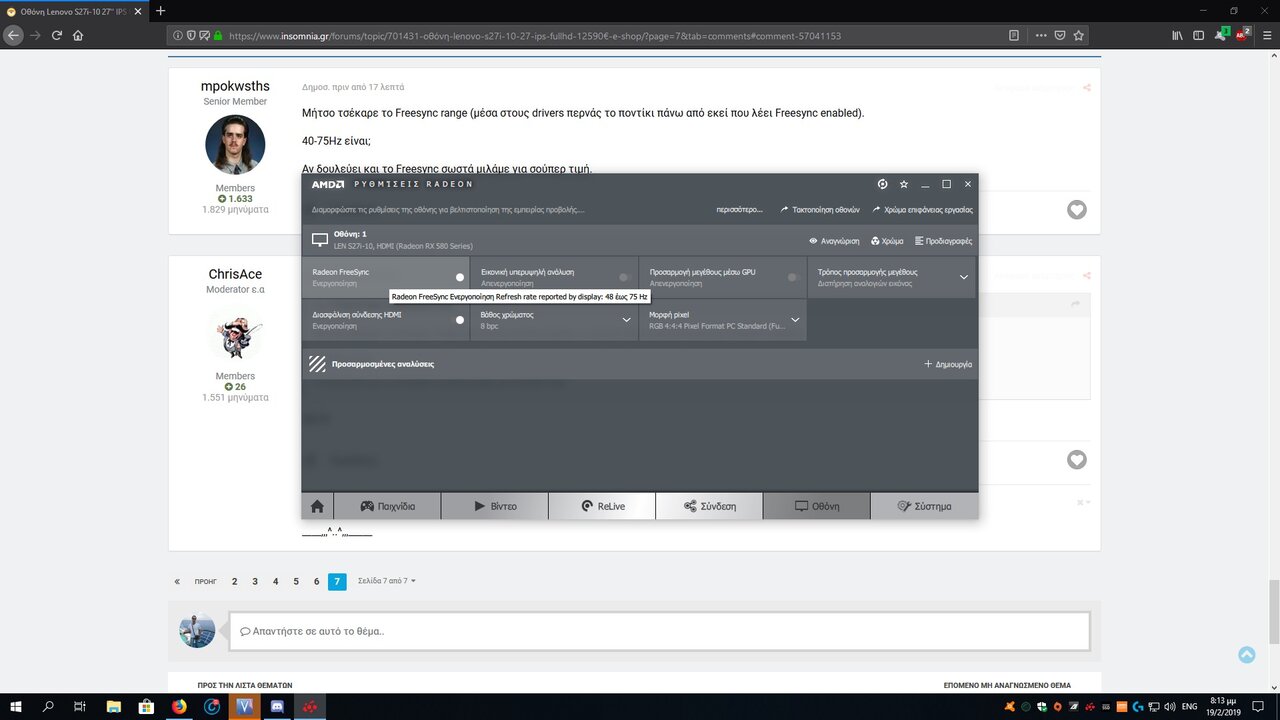
Task: Open the 'Σελίδα 7 από 7' page dropdown
Action: pyautogui.click(x=387, y=581)
